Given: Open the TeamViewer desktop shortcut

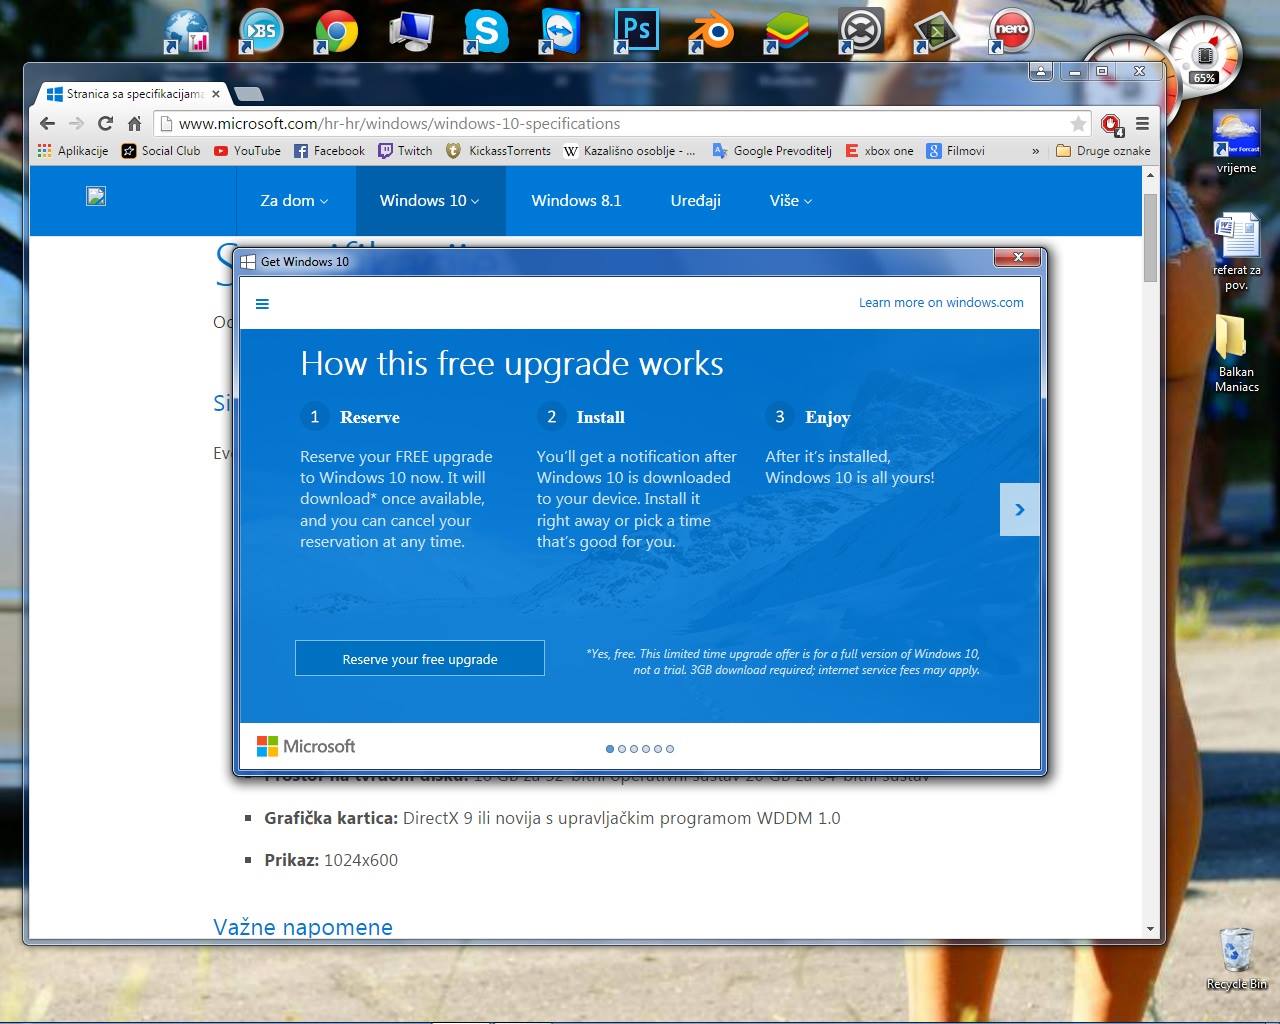Looking at the screenshot, I should click(x=561, y=32).
